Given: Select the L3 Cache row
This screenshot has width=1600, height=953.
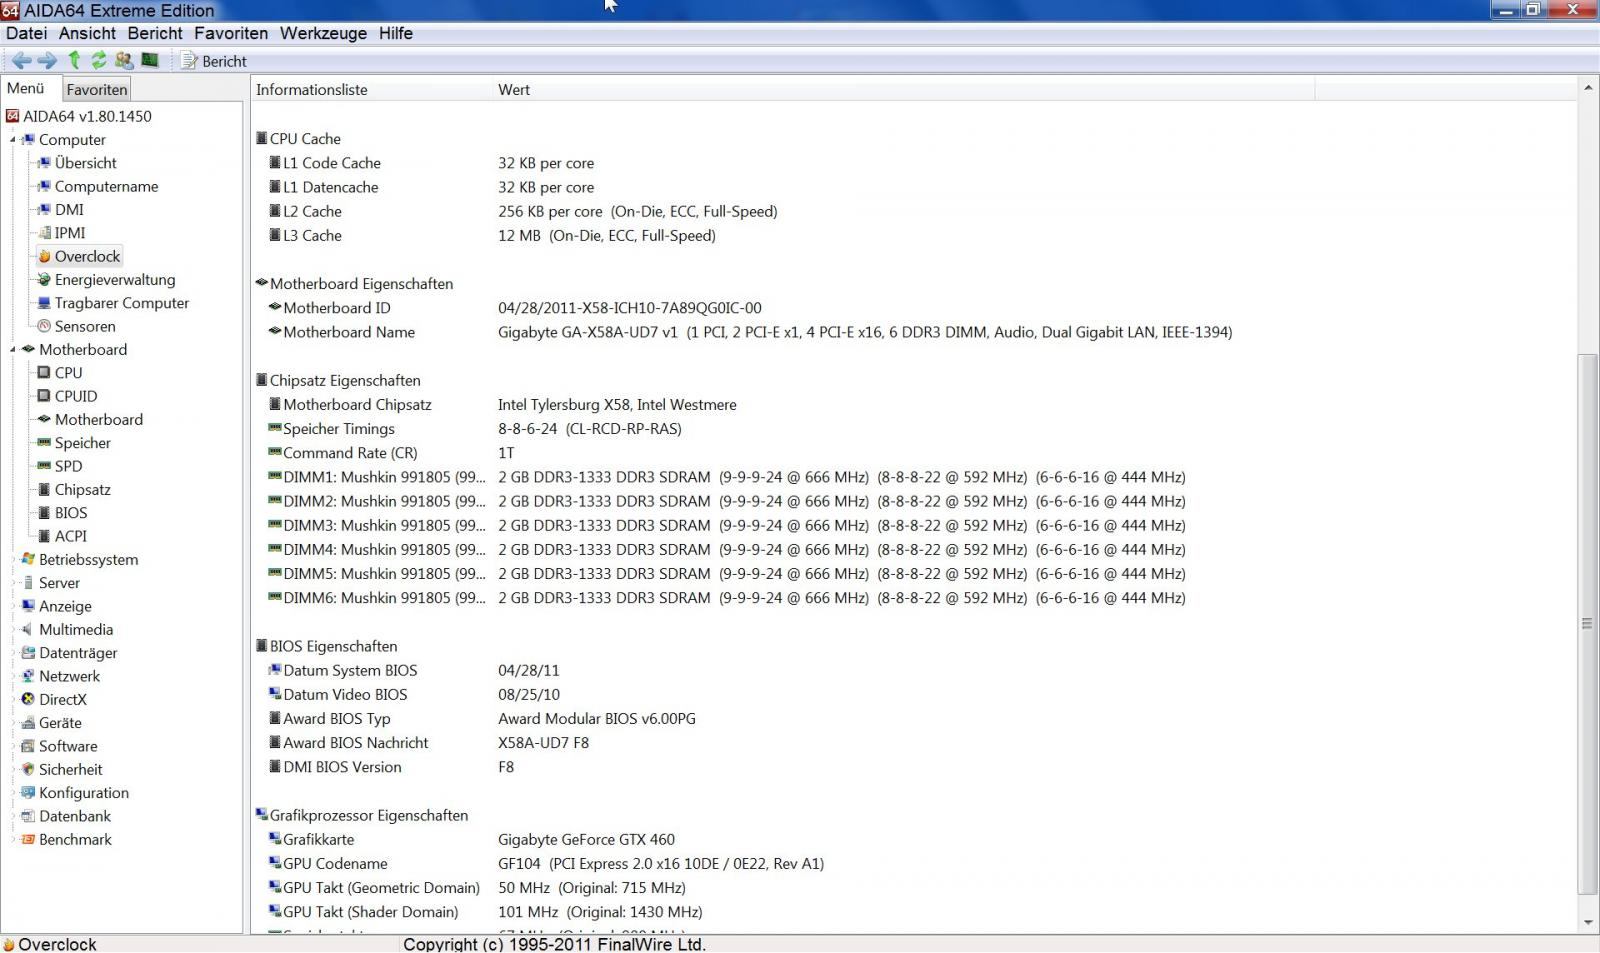Looking at the screenshot, I should tap(913, 236).
